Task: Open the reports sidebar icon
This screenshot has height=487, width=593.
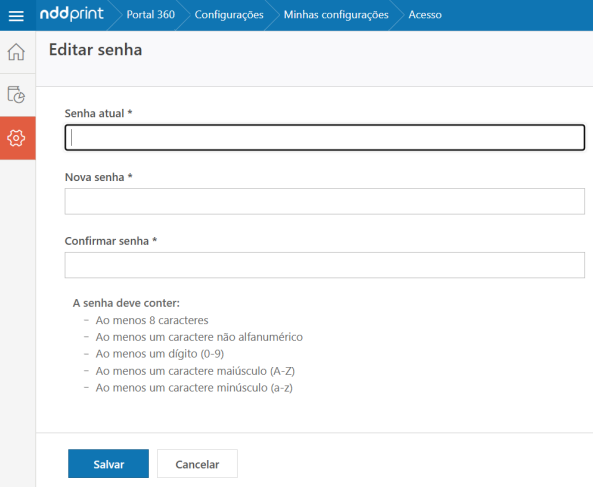Action: [16, 95]
